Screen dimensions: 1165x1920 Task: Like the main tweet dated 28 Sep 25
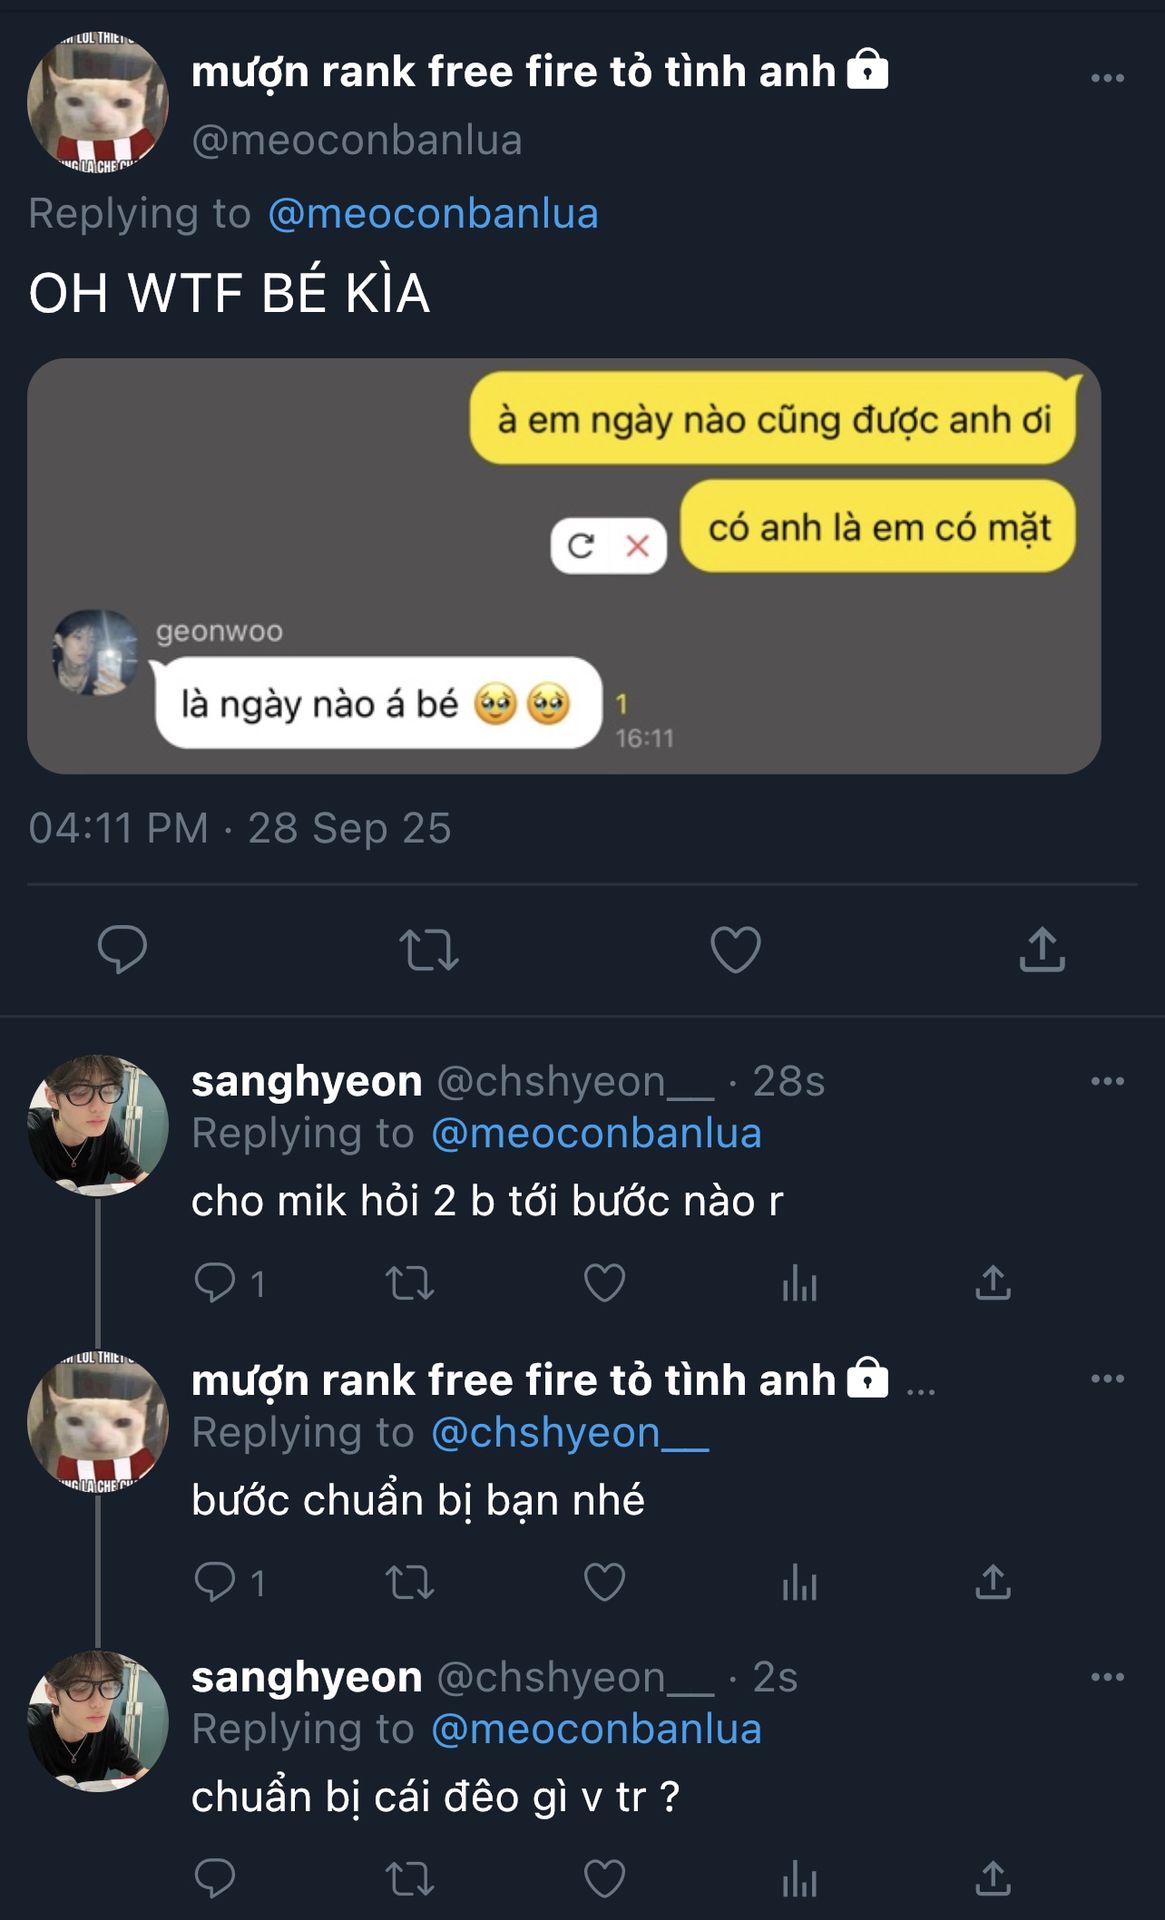point(735,949)
